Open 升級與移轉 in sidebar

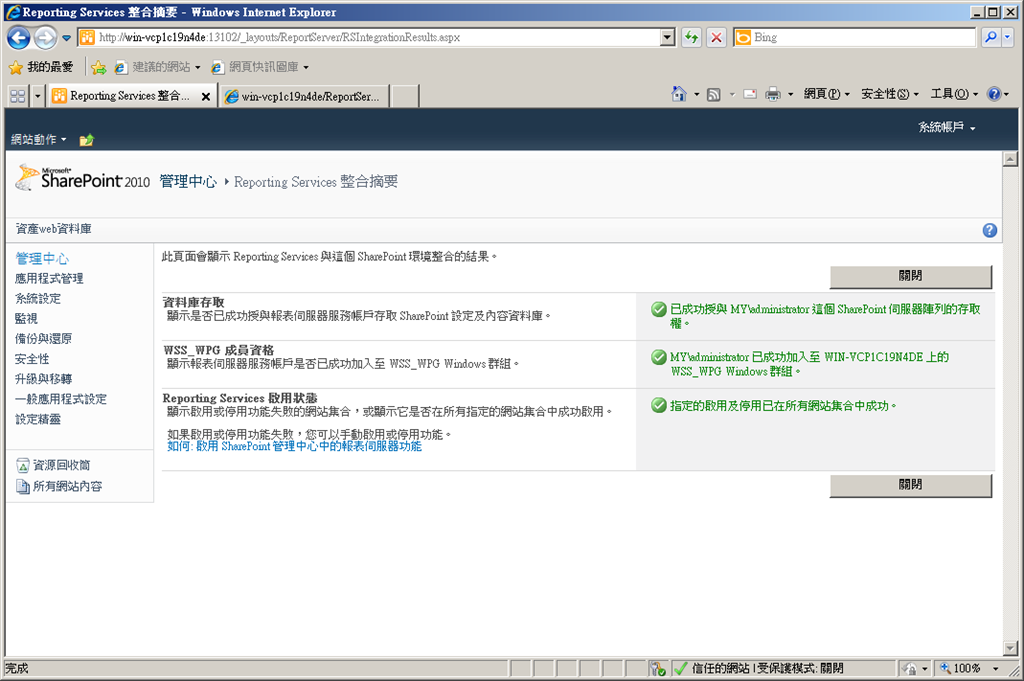(43, 379)
